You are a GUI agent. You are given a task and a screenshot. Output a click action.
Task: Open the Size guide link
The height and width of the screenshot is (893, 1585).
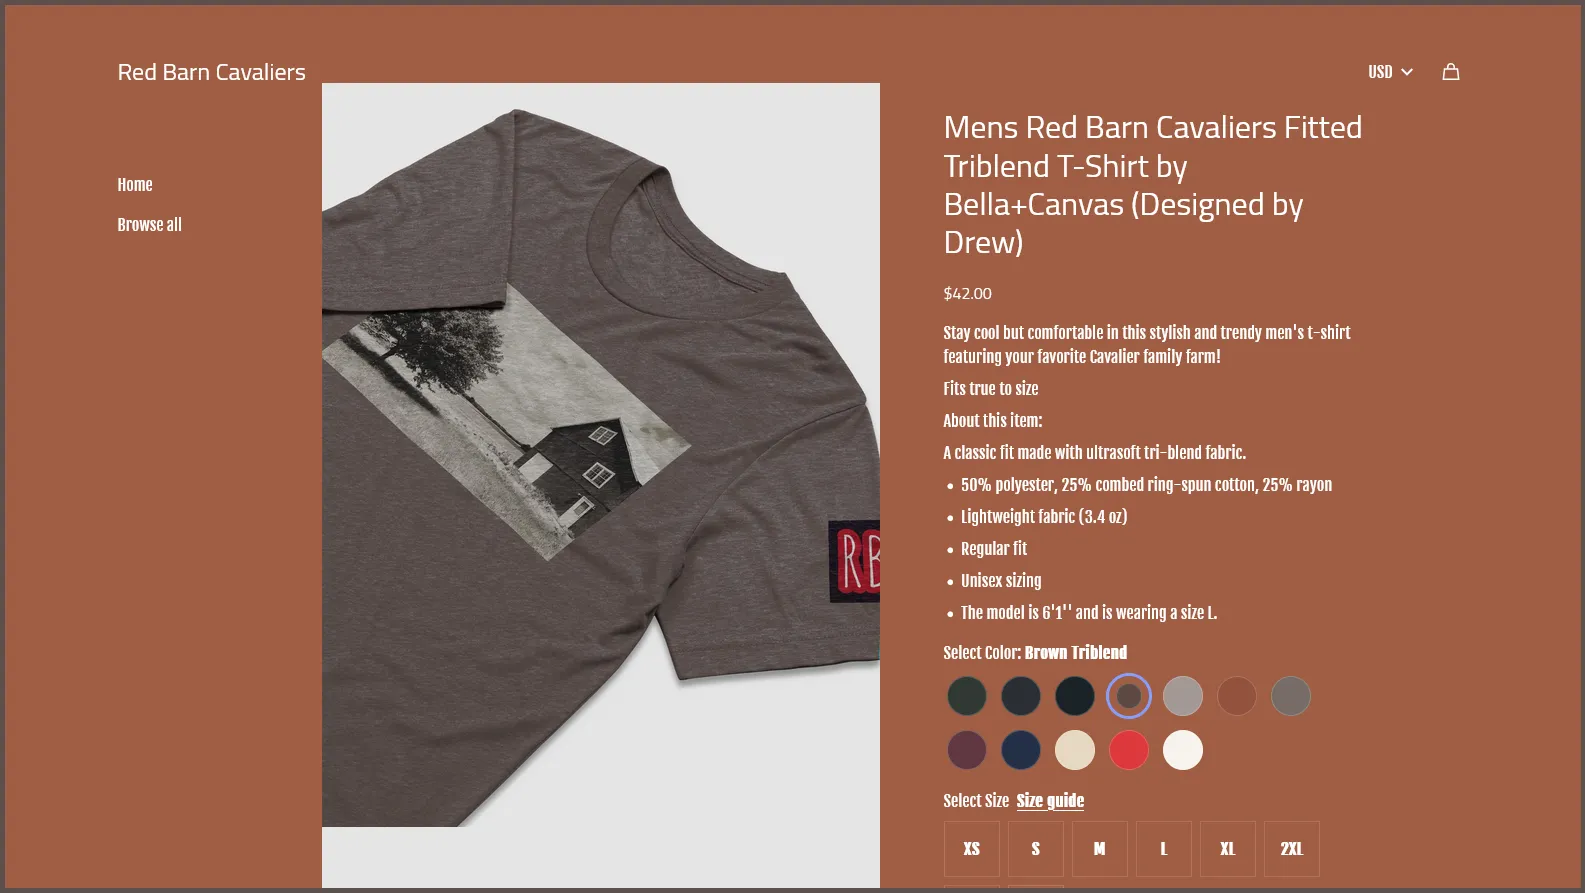(x=1050, y=801)
